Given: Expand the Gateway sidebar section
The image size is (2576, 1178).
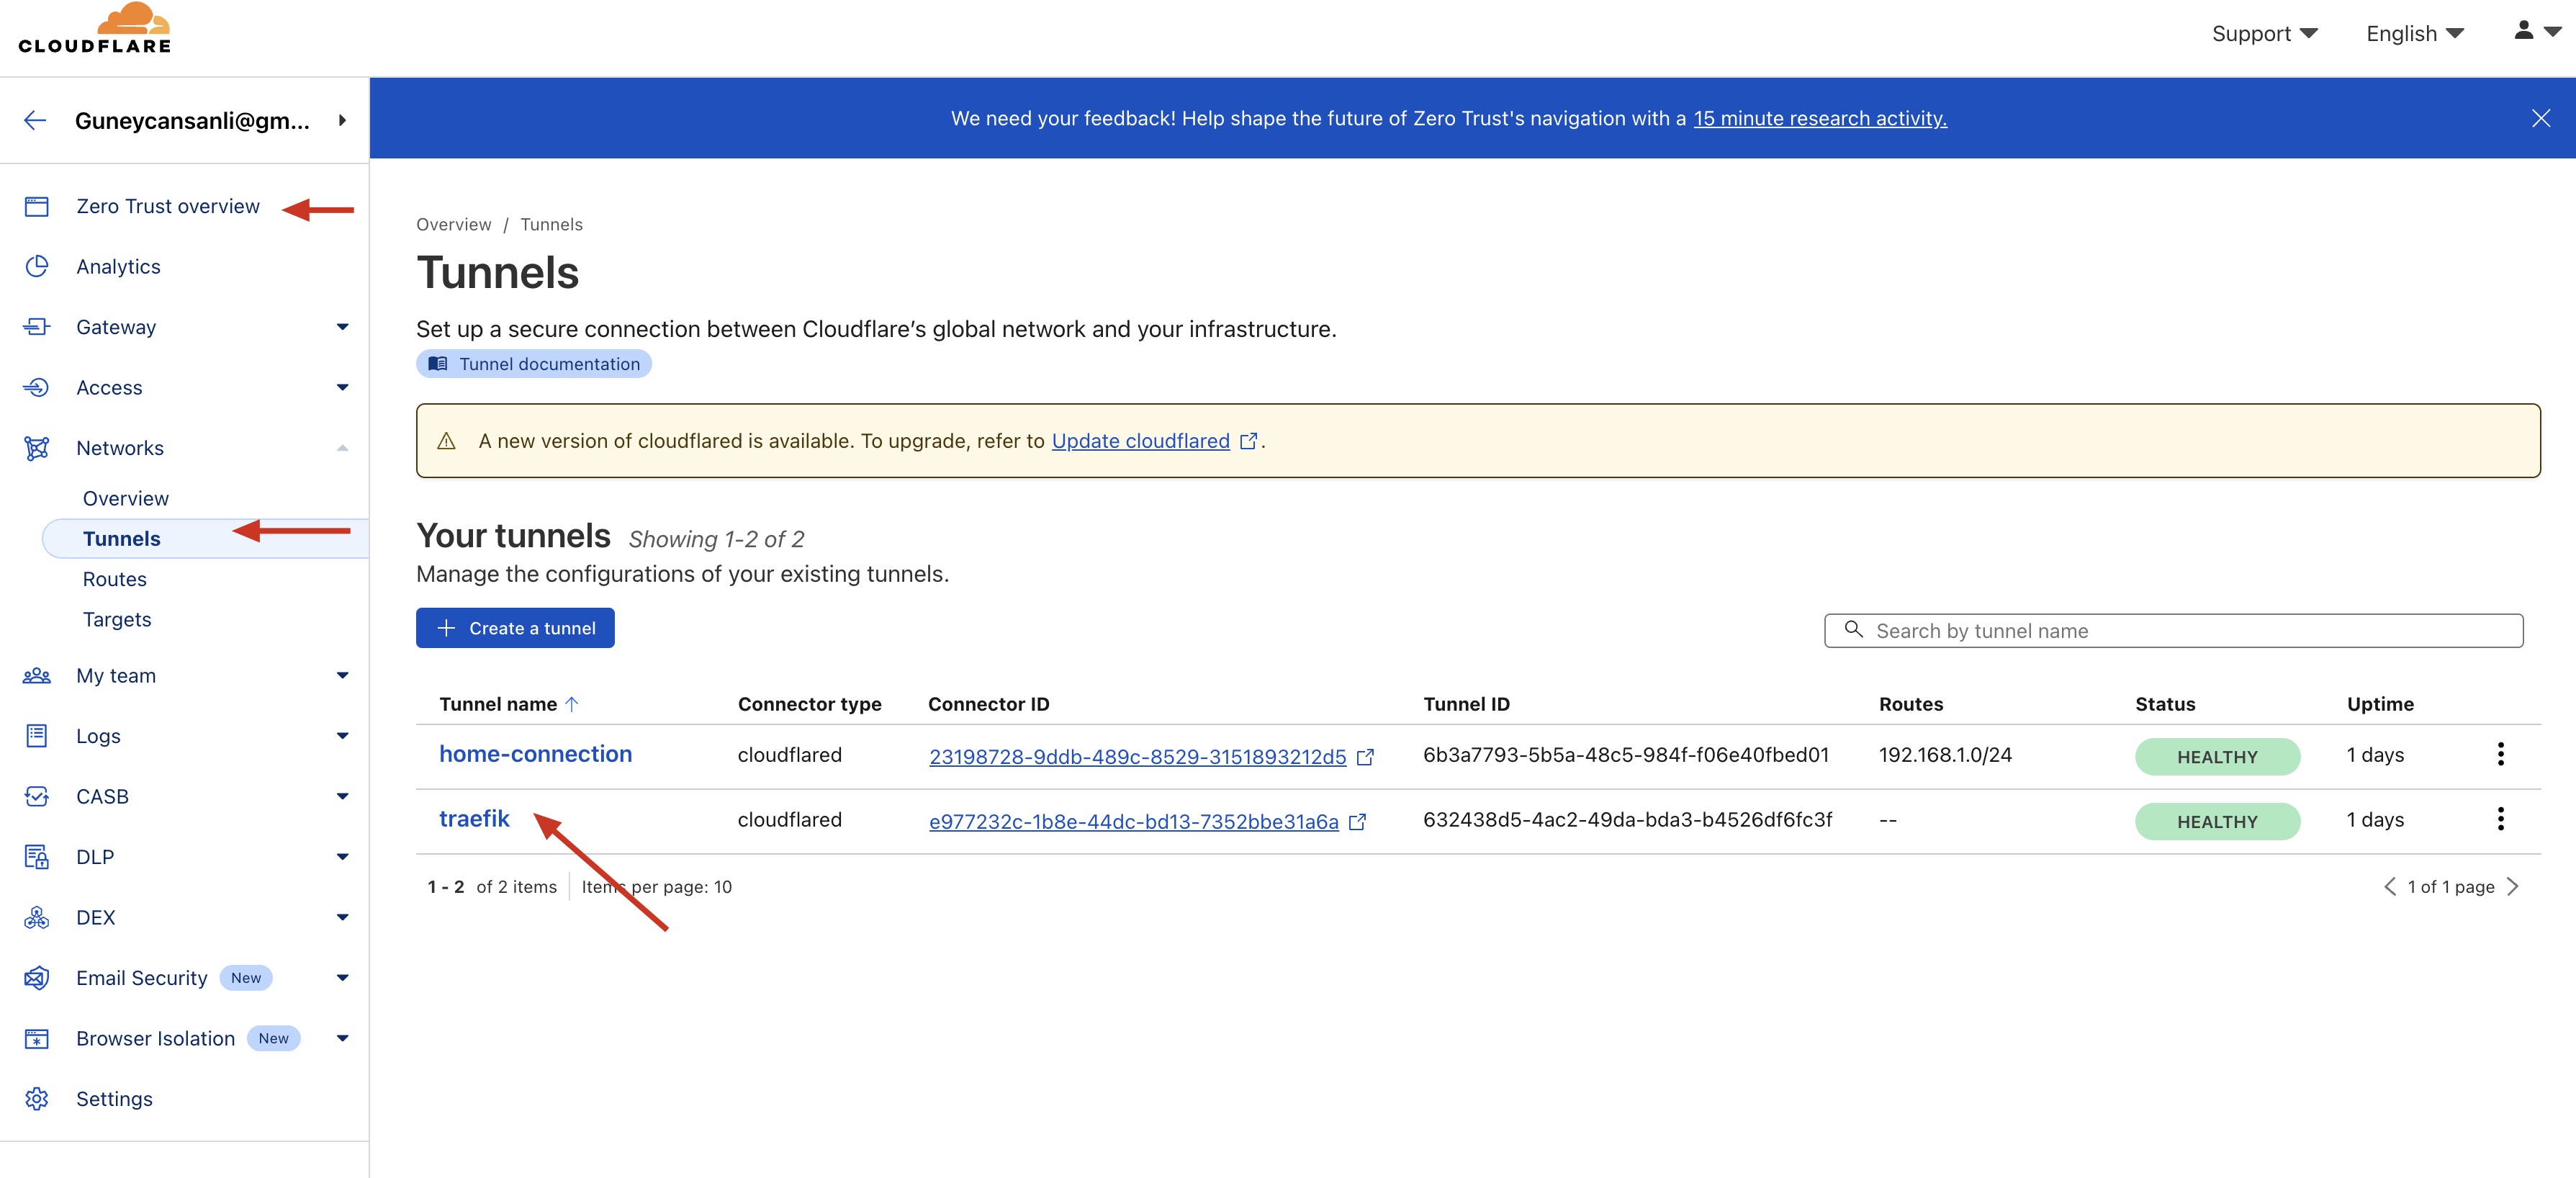Looking at the screenshot, I should pyautogui.click(x=342, y=327).
